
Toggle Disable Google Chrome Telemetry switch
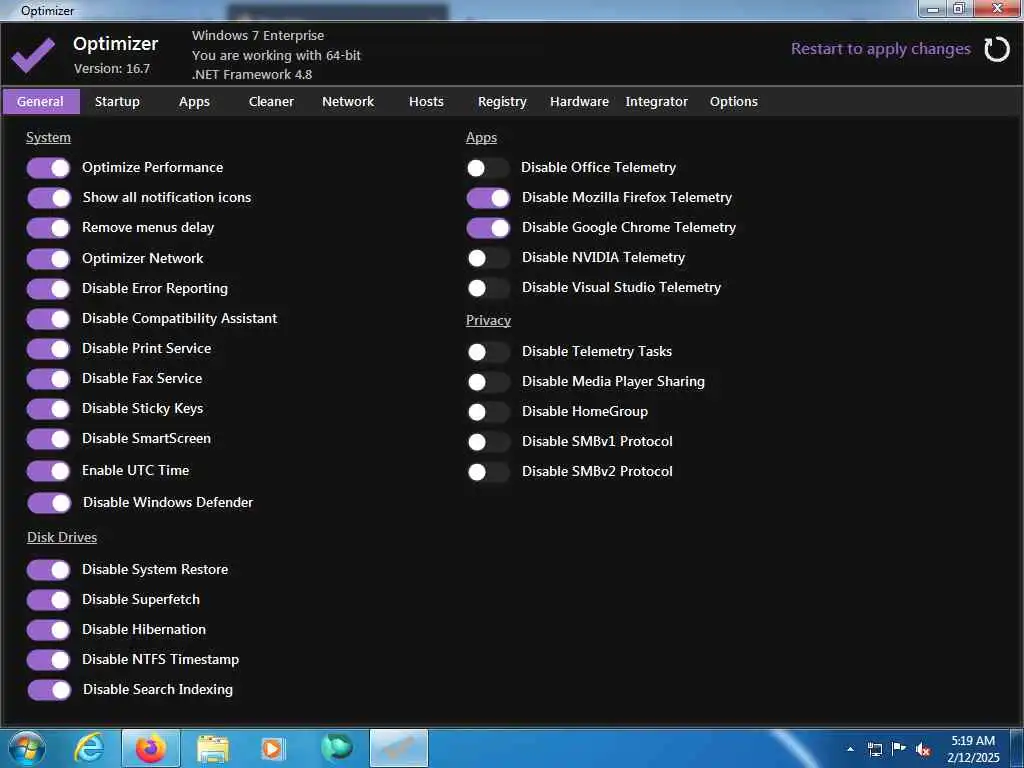(488, 228)
